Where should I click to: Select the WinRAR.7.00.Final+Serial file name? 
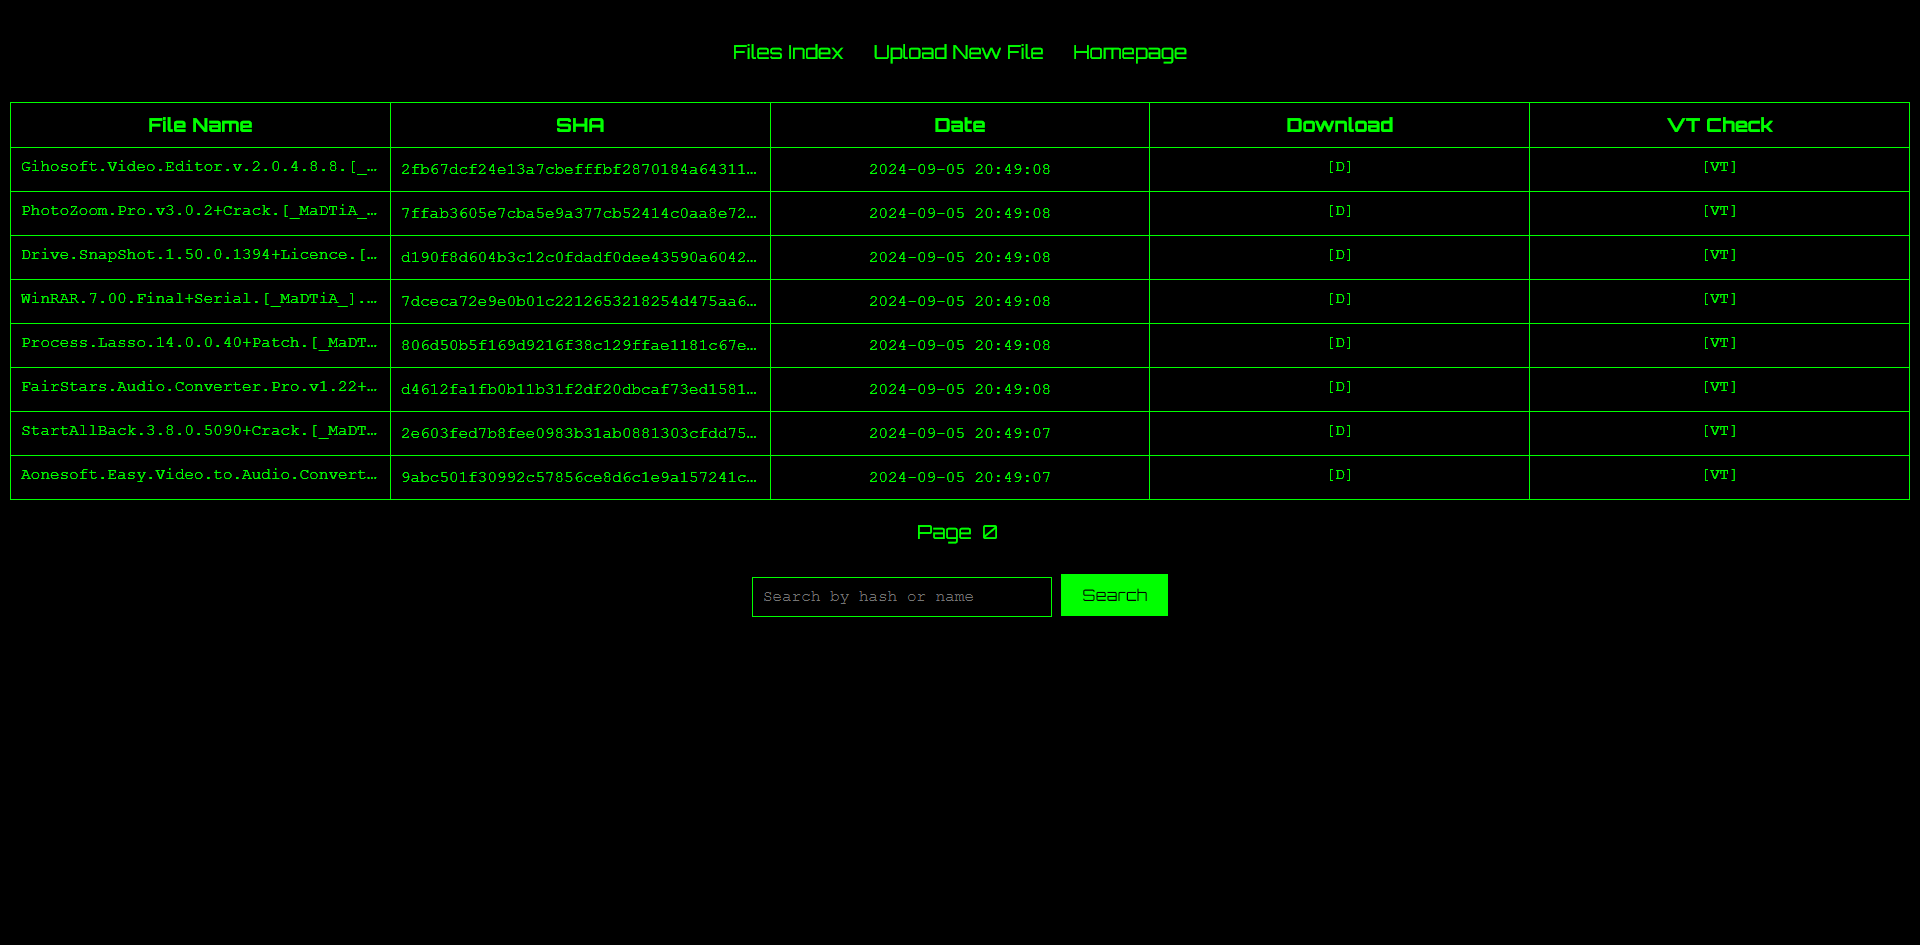pos(199,299)
